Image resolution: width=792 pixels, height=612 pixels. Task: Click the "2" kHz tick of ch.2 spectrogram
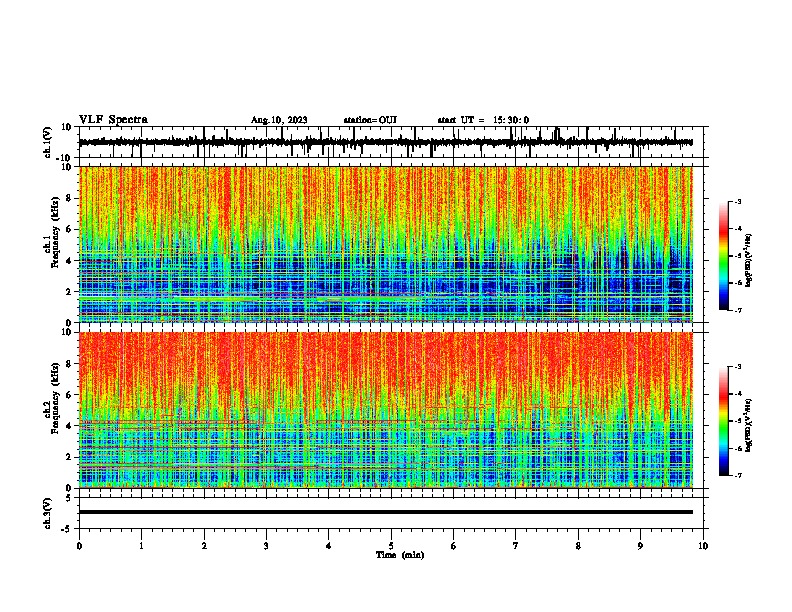[69, 457]
